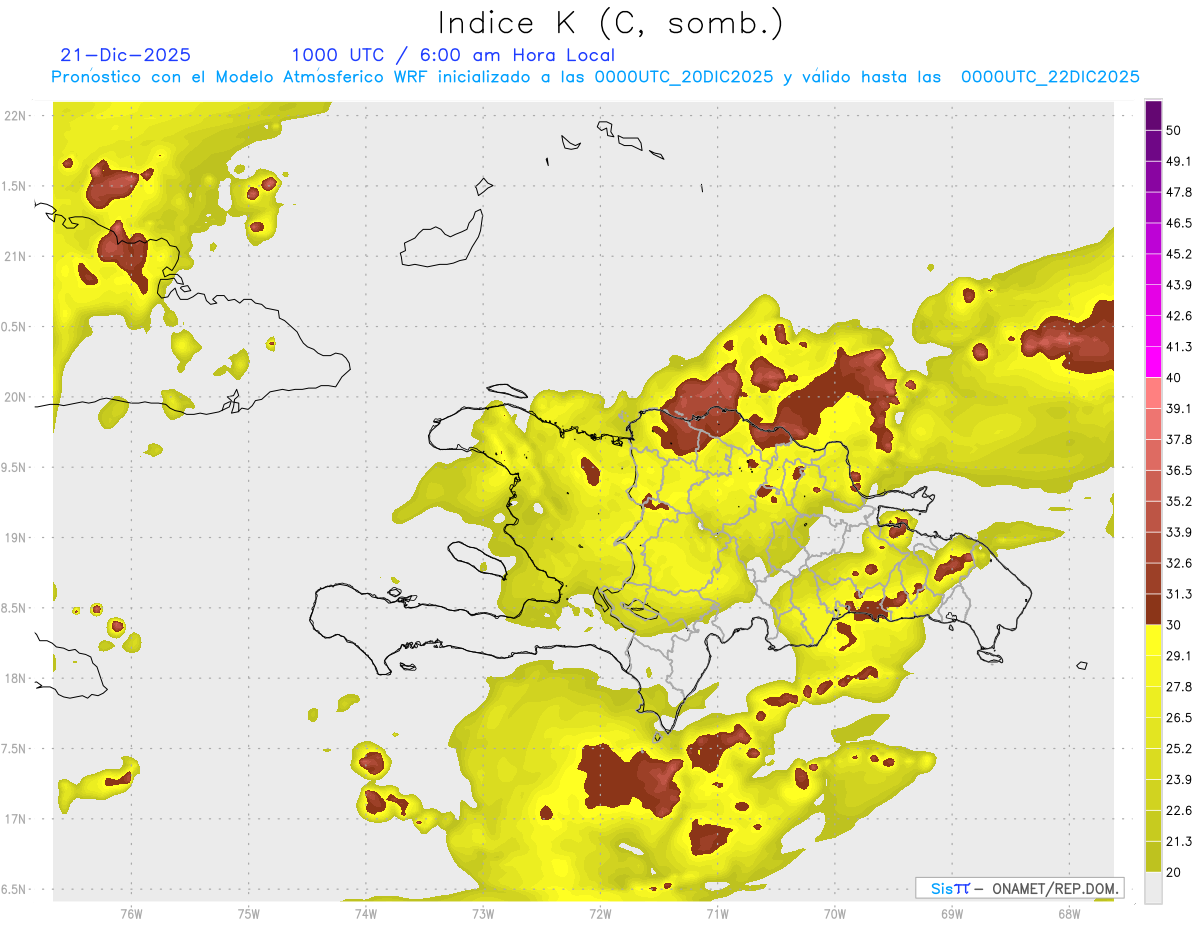Click colorbar label "46.5"
1200x927 pixels.
tap(1179, 223)
